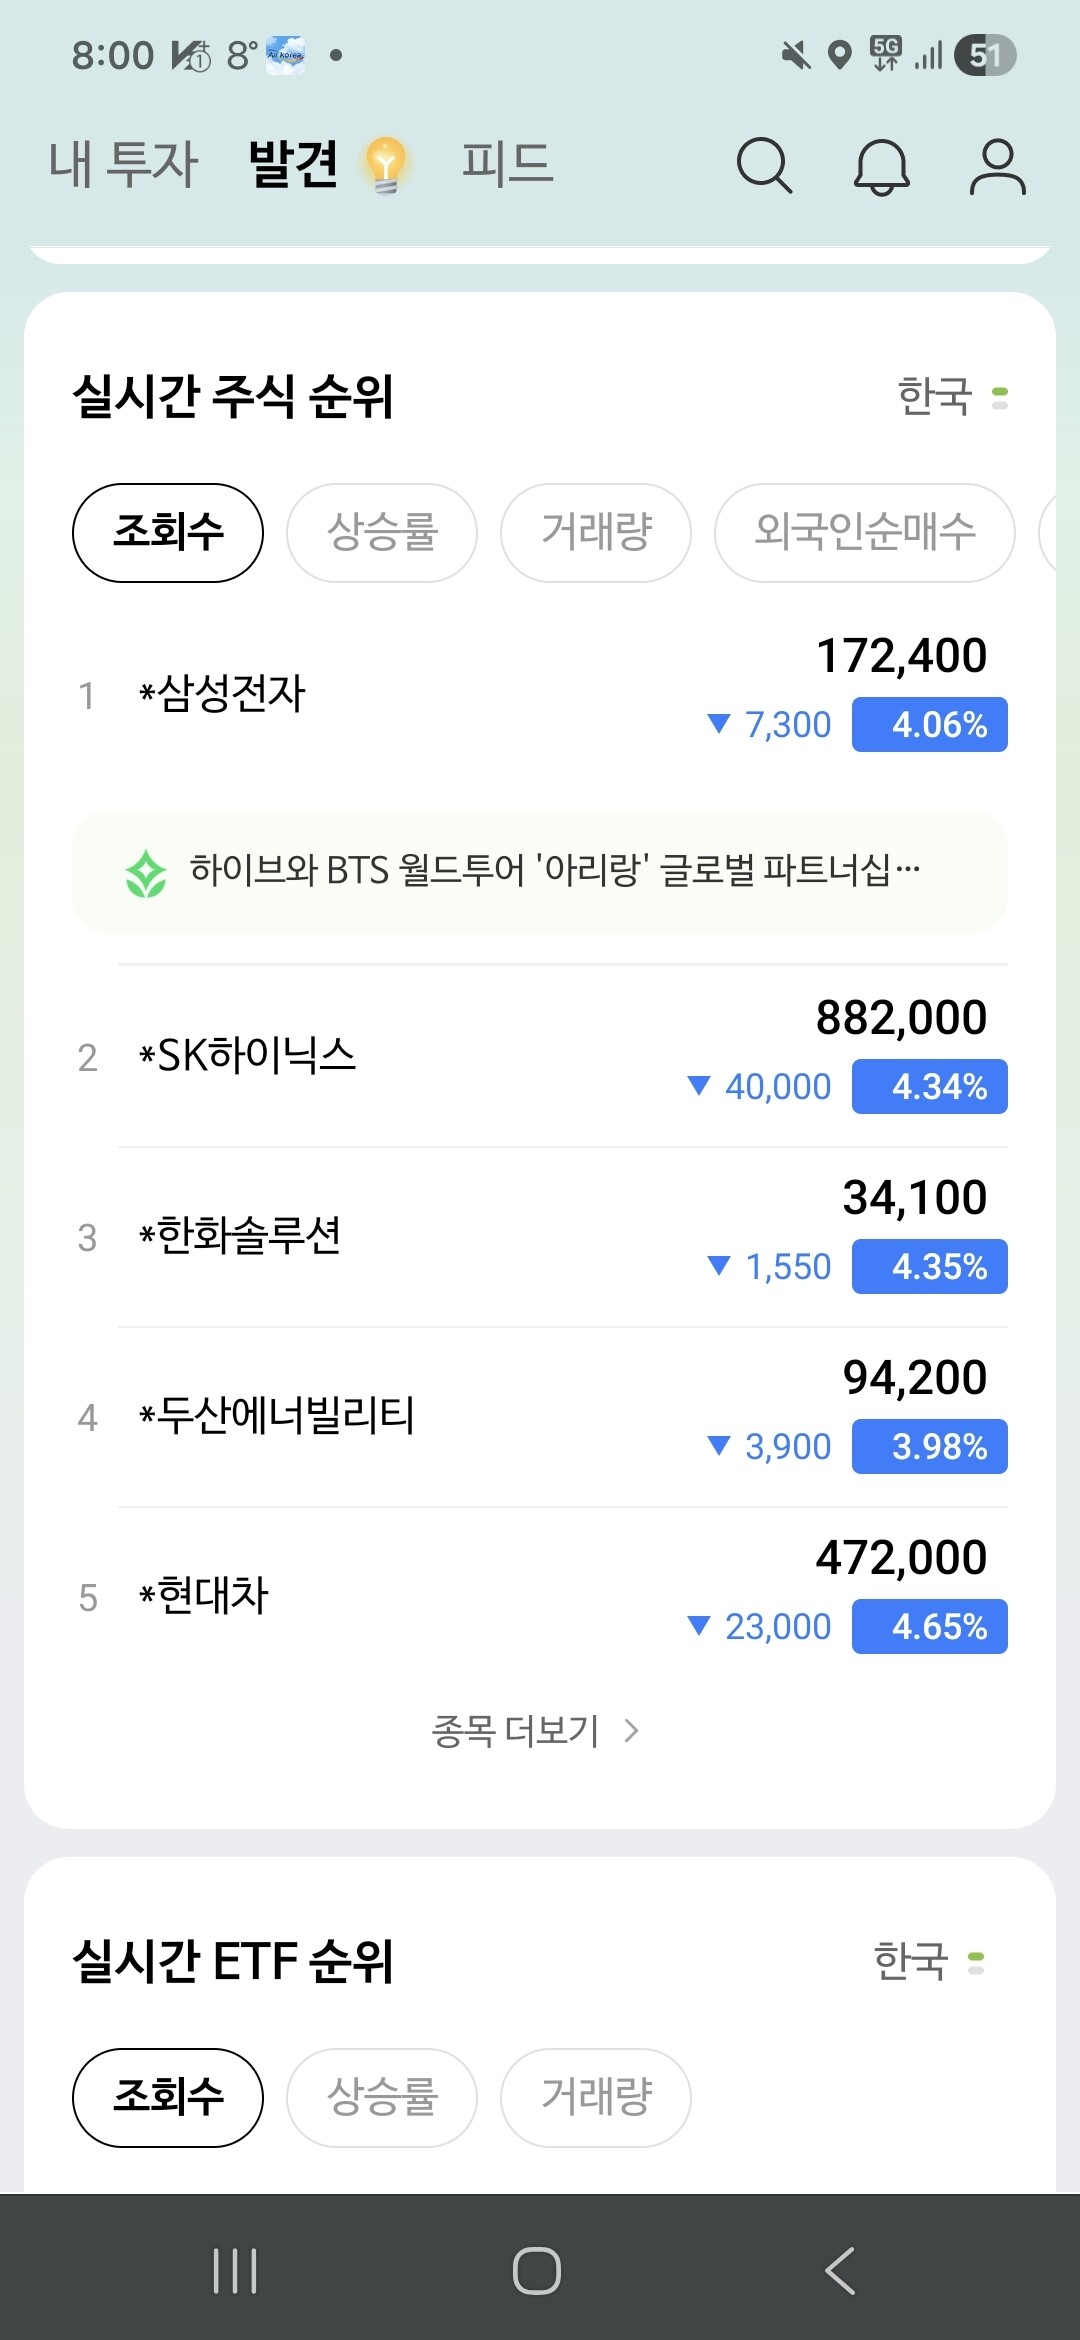Tap the lightbulb icon beside 발견
Screen dimensions: 1080x2340
(x=386, y=165)
